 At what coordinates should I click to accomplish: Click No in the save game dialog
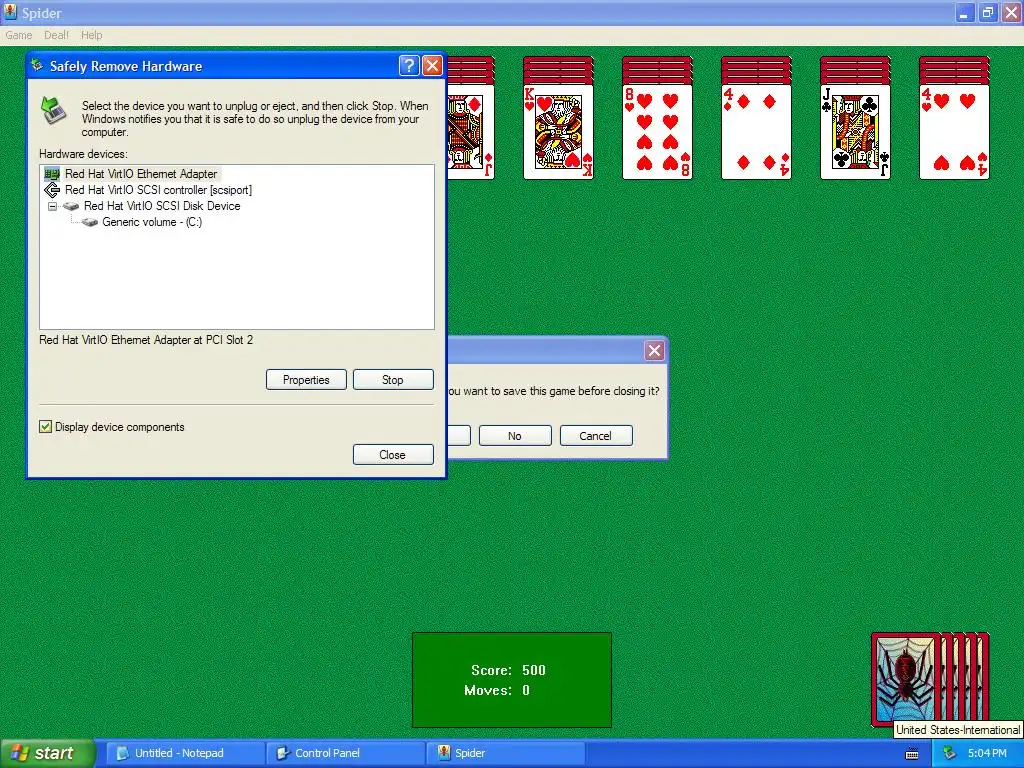point(515,436)
